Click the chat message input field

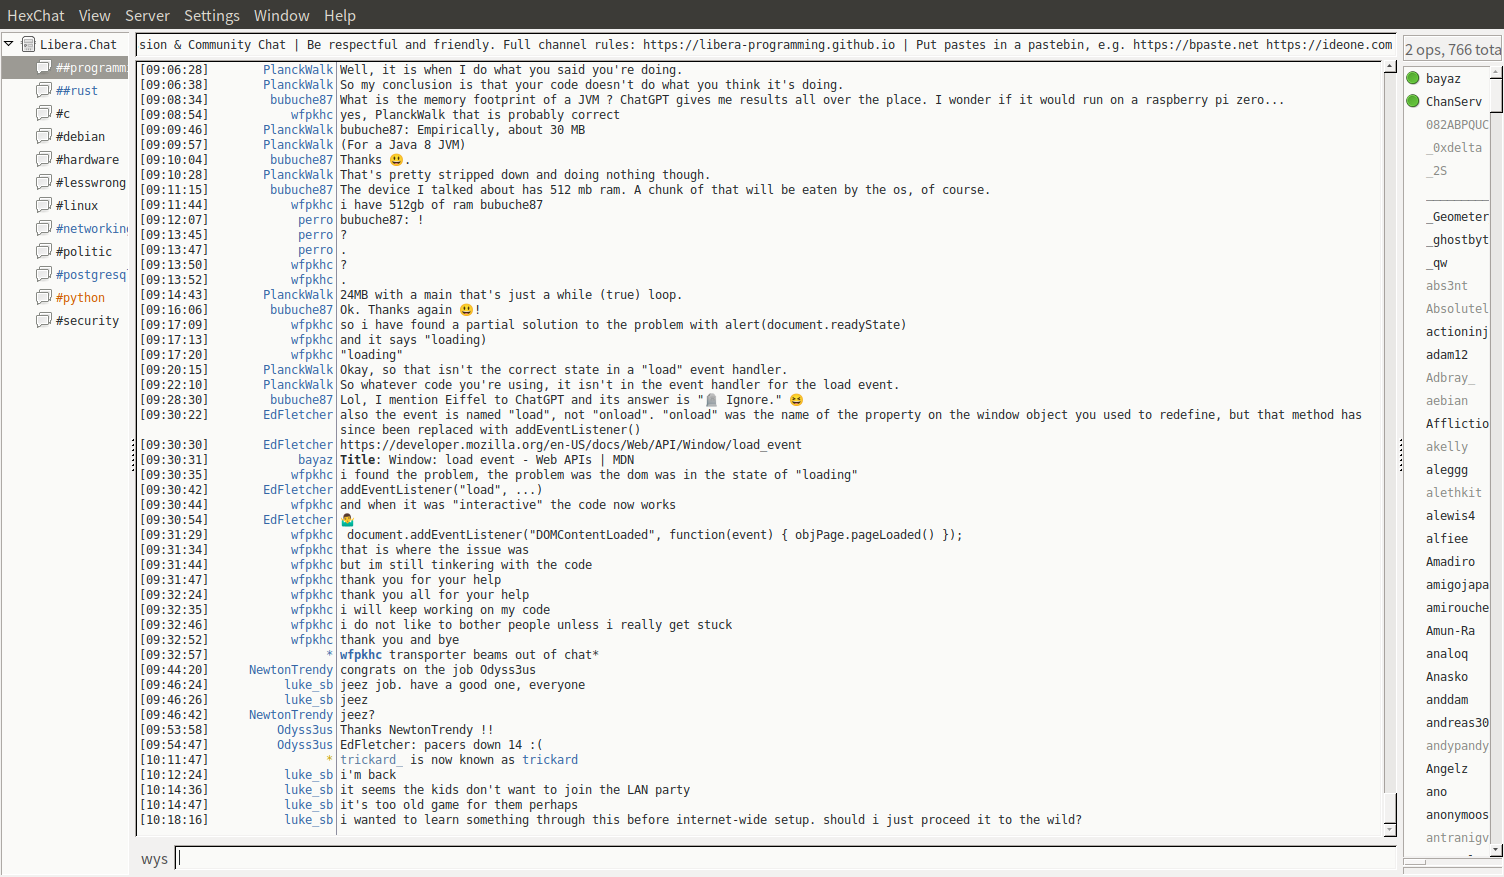pos(785,858)
